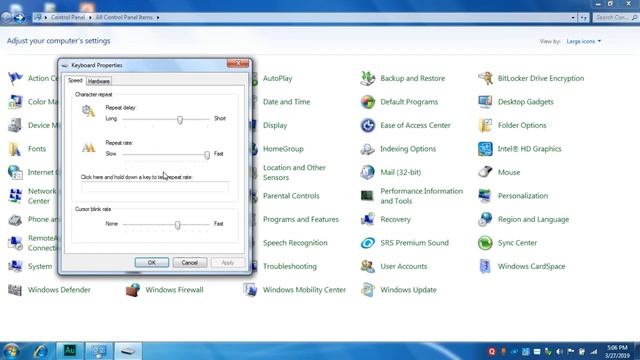The height and width of the screenshot is (360, 640).
Task: Click Cancel in Keyboard Properties
Action: 190,262
